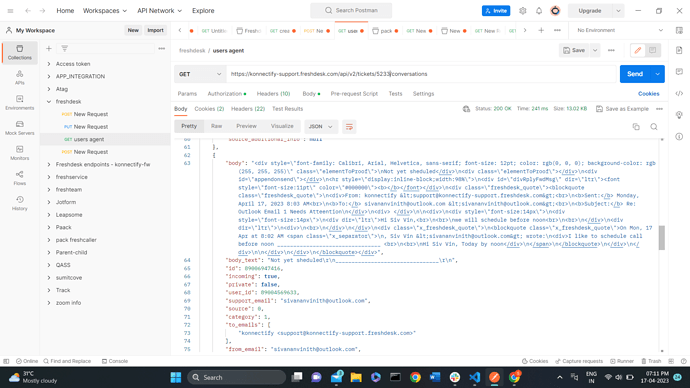Viewport: 690px width, 388px height.
Task: Click the request URL input field
Action: 421,74
